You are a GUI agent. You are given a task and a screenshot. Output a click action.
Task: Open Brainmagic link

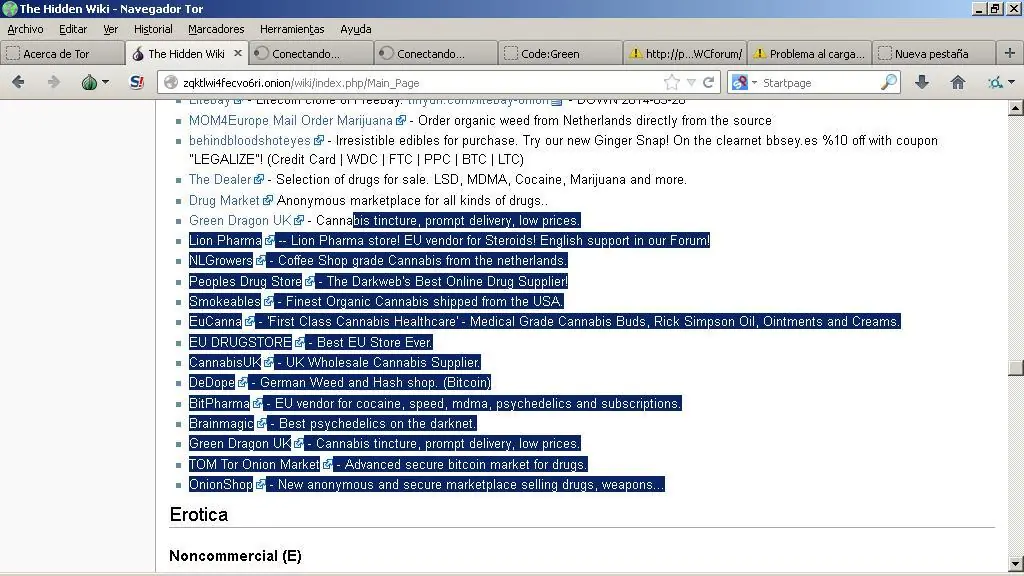click(221, 424)
